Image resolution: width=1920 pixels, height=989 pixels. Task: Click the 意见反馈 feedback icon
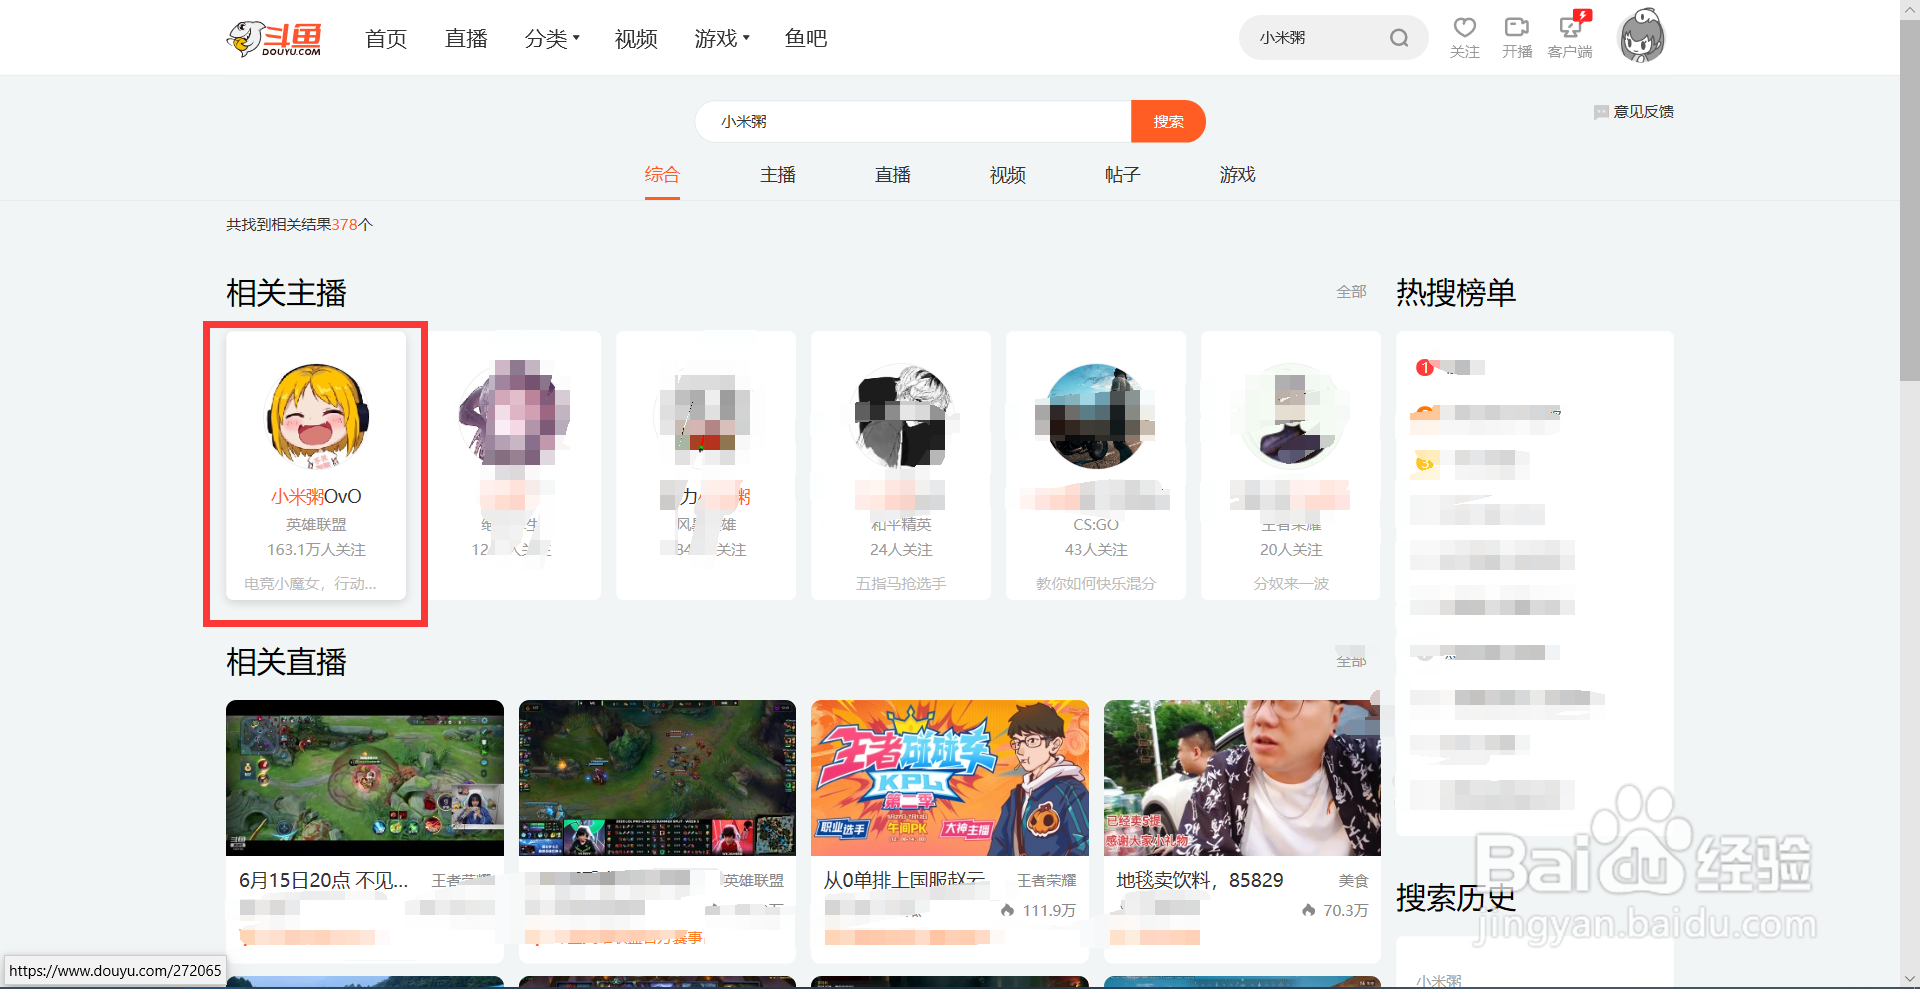[1601, 112]
